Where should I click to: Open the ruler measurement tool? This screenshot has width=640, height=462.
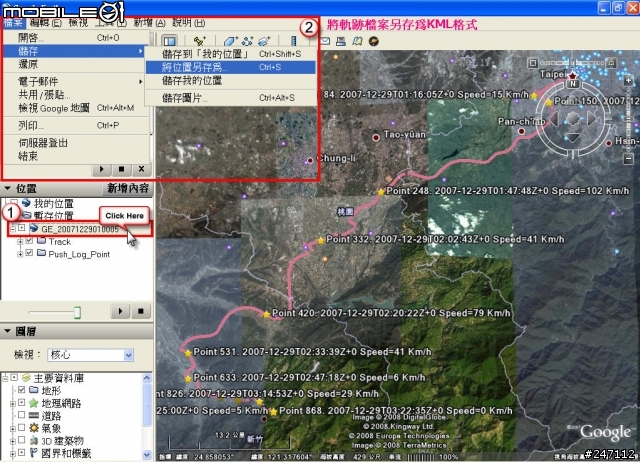(293, 41)
